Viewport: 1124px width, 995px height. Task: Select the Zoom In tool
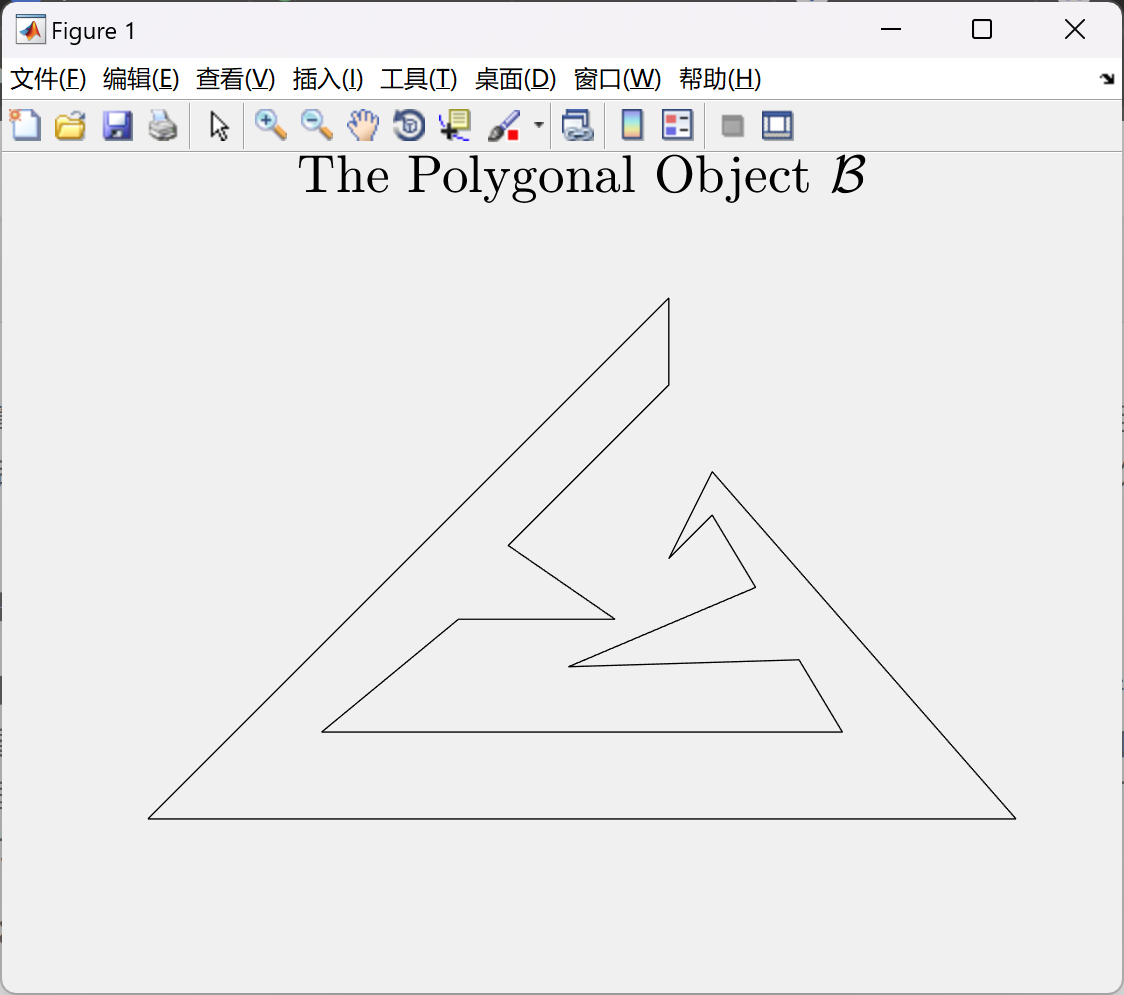(270, 125)
